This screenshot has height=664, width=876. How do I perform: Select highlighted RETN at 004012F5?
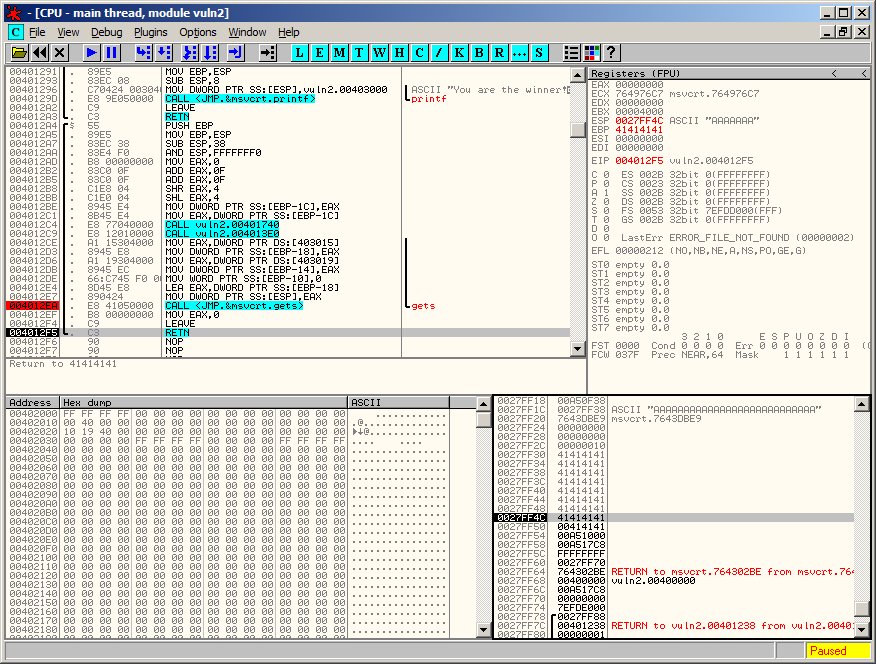pos(177,332)
